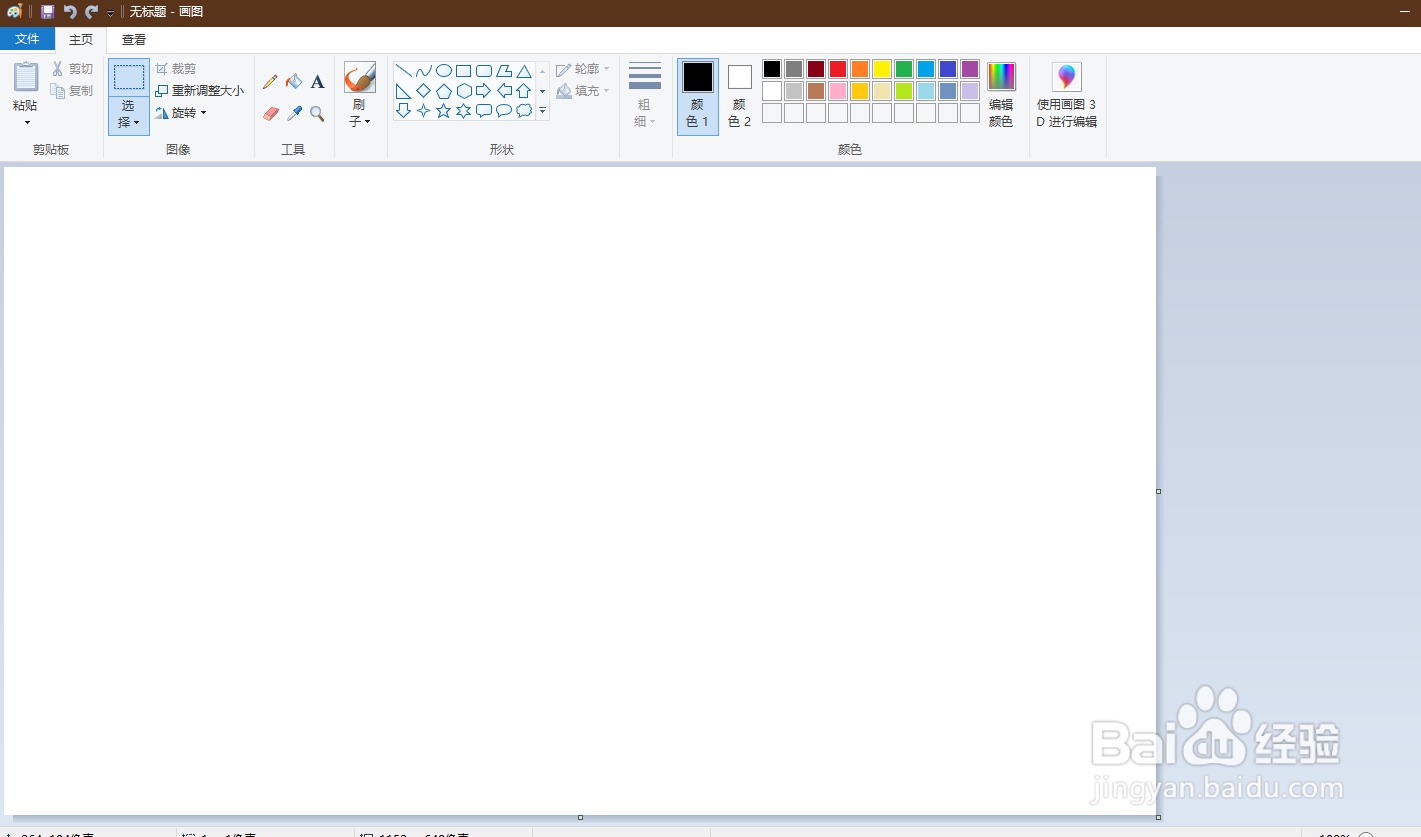Viewport: 1421px width, 837px height.
Task: Choose the Polygon shape
Action: [503, 71]
